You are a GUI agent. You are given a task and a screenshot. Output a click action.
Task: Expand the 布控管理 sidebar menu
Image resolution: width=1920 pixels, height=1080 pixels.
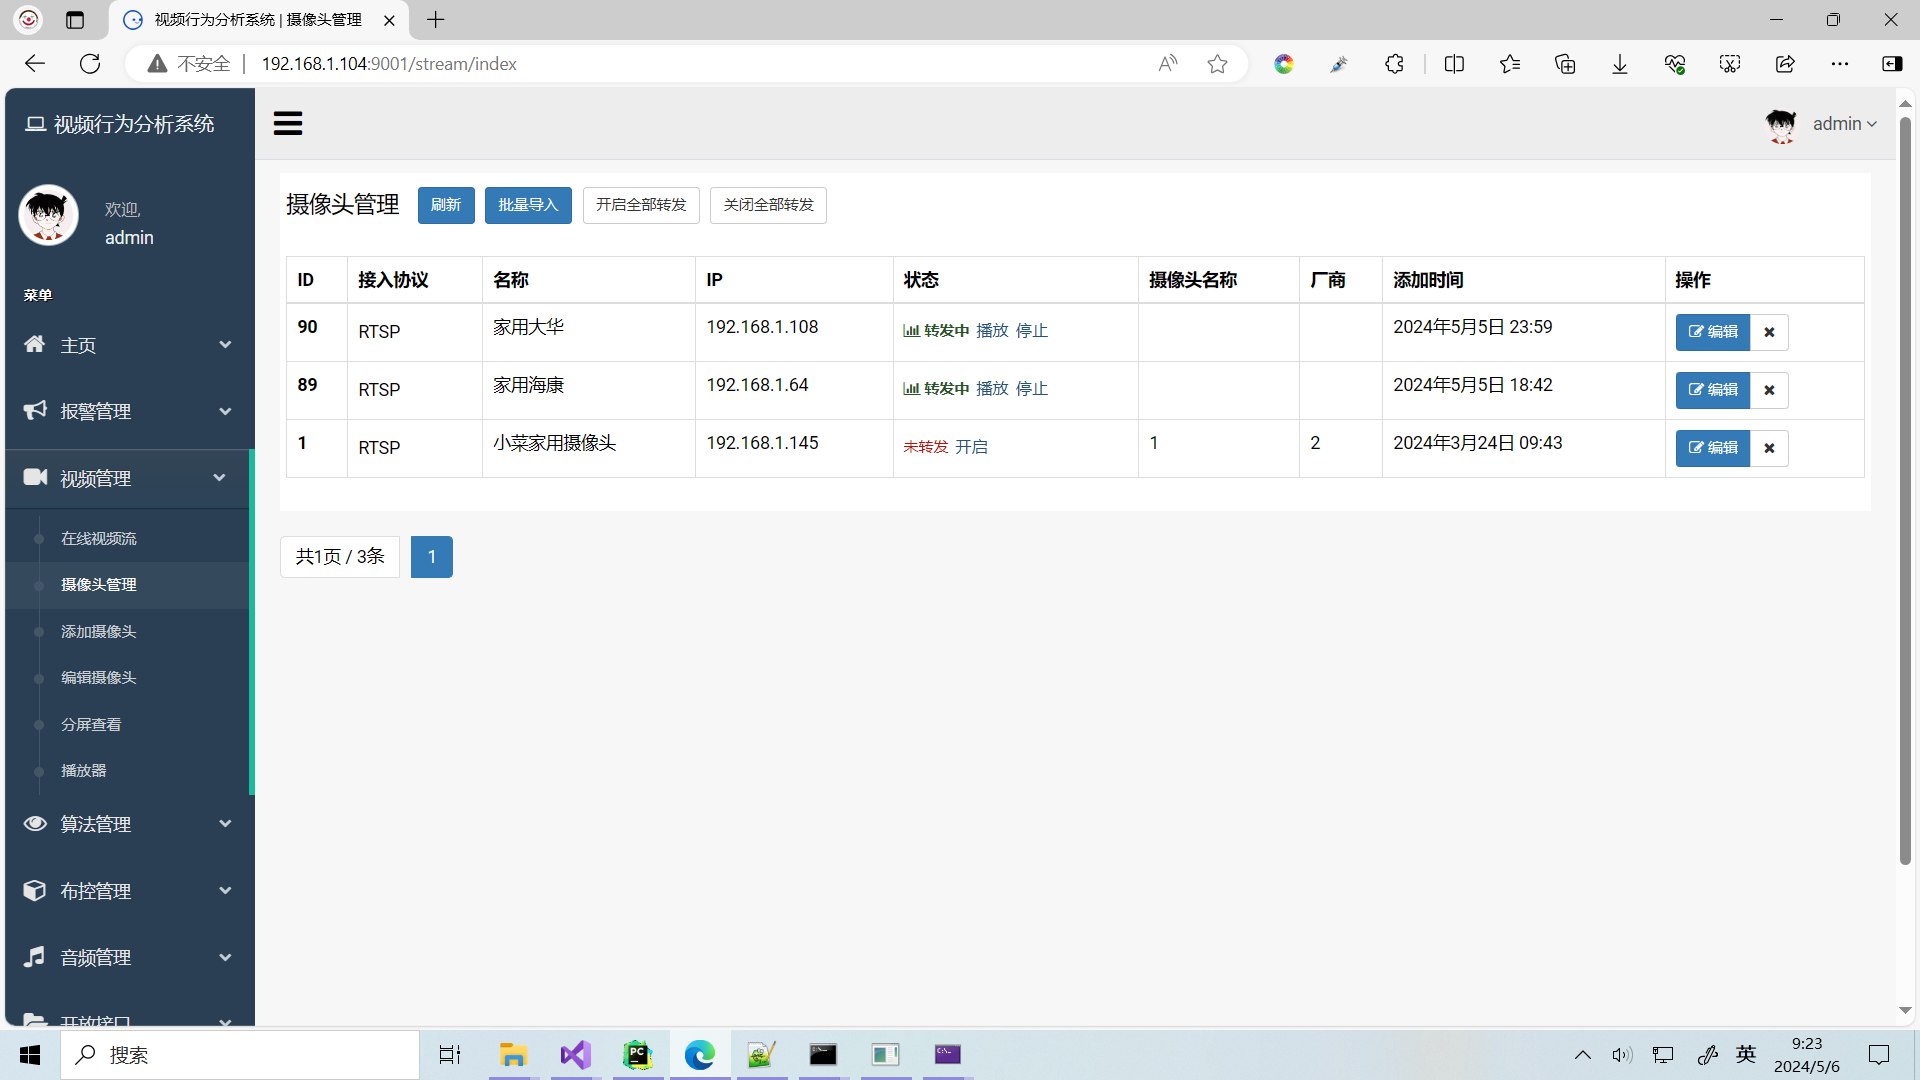point(128,891)
